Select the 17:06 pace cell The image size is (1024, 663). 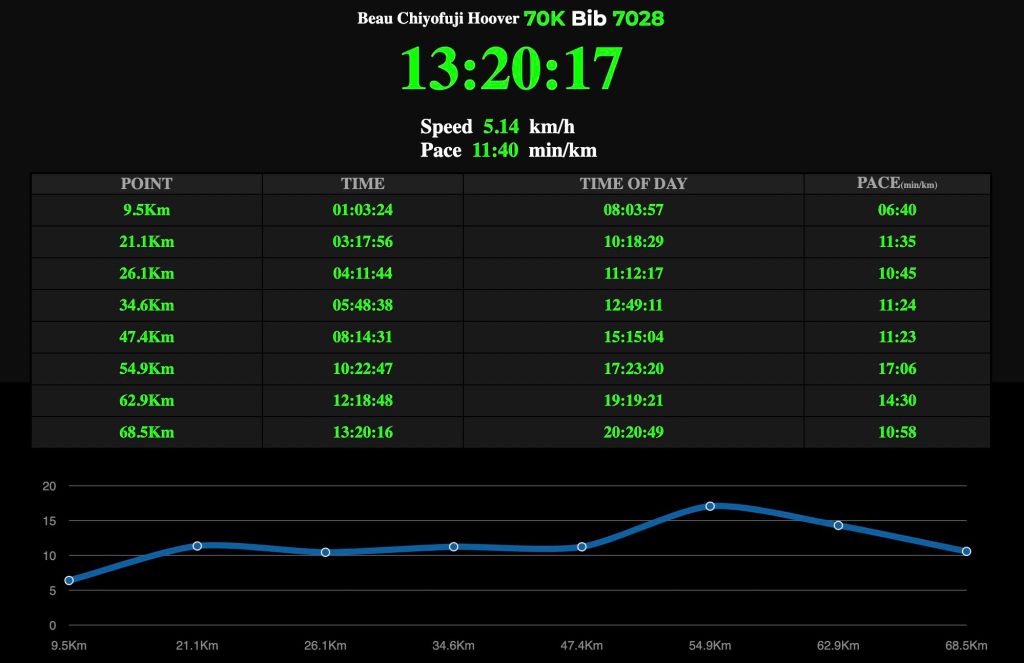[x=897, y=369]
